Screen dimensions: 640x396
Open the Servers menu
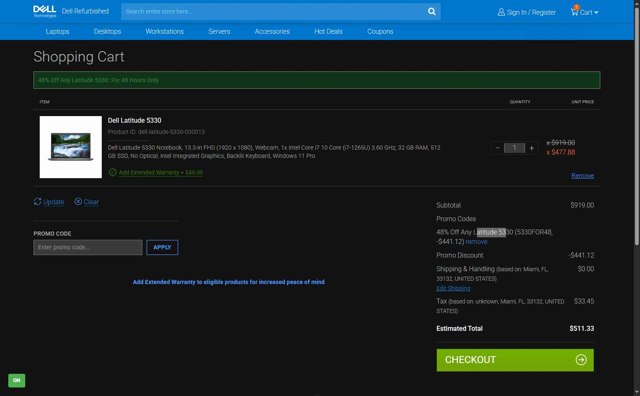click(219, 31)
